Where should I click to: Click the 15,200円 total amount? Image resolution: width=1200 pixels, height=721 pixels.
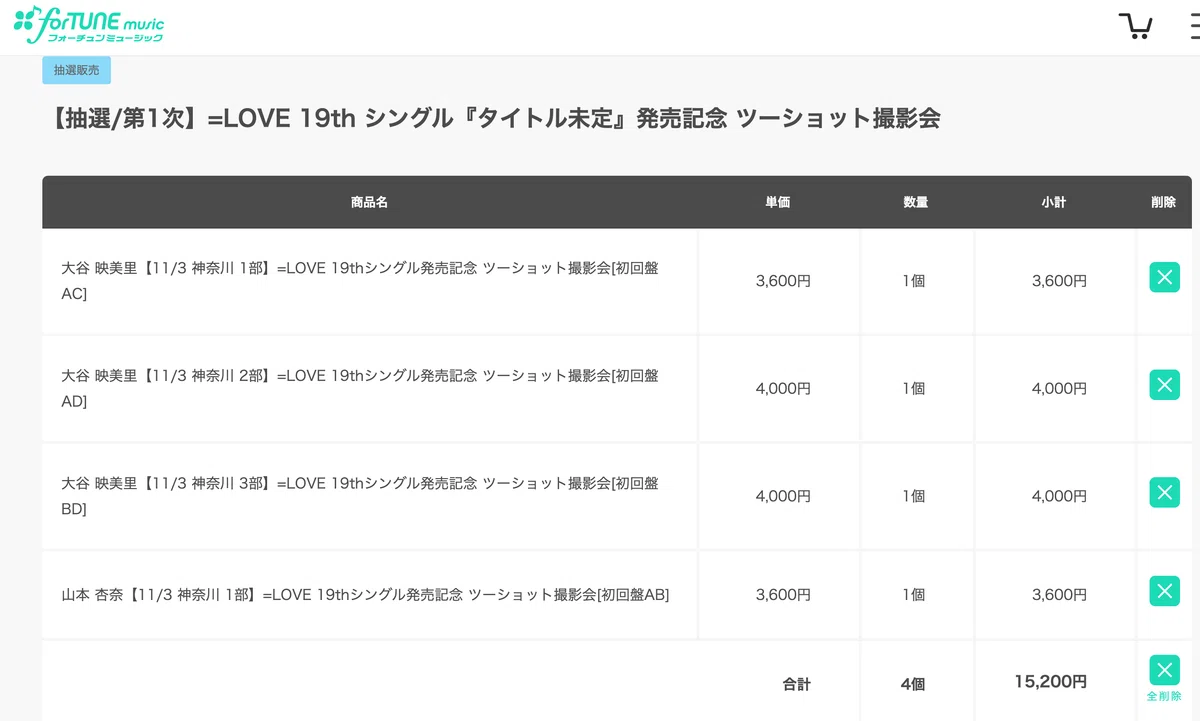(x=1050, y=682)
